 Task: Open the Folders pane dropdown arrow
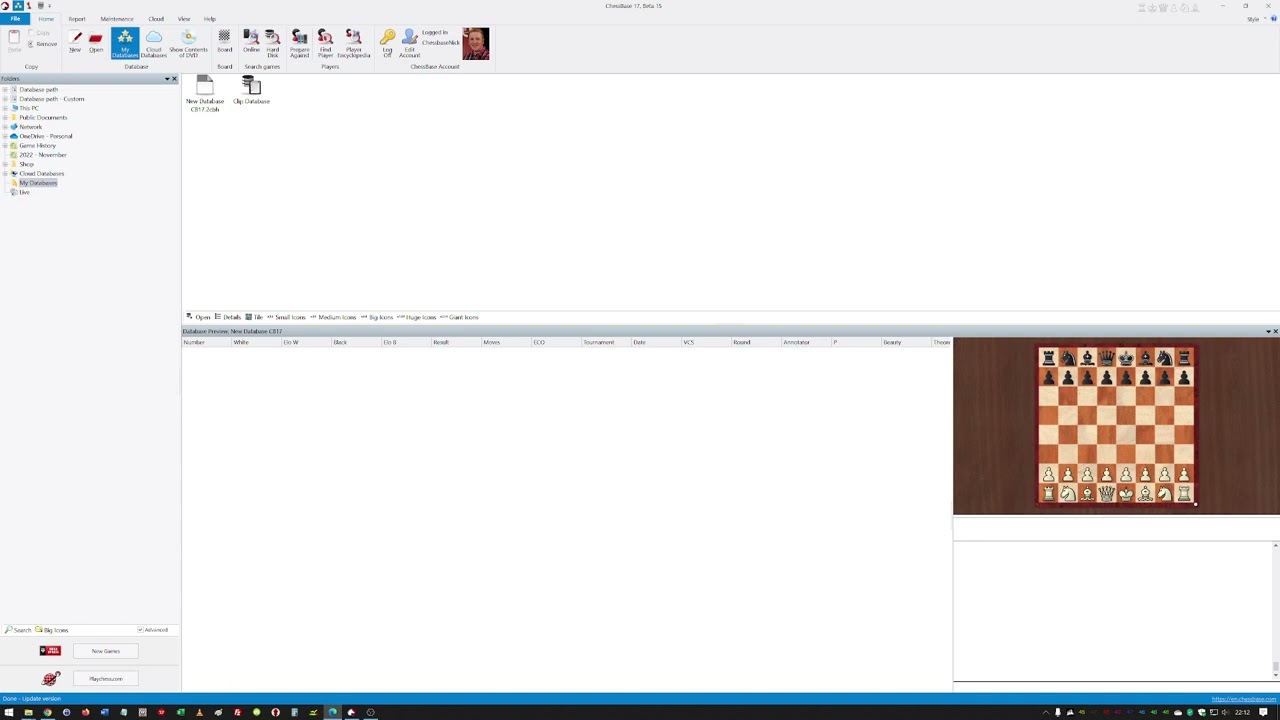click(x=167, y=79)
